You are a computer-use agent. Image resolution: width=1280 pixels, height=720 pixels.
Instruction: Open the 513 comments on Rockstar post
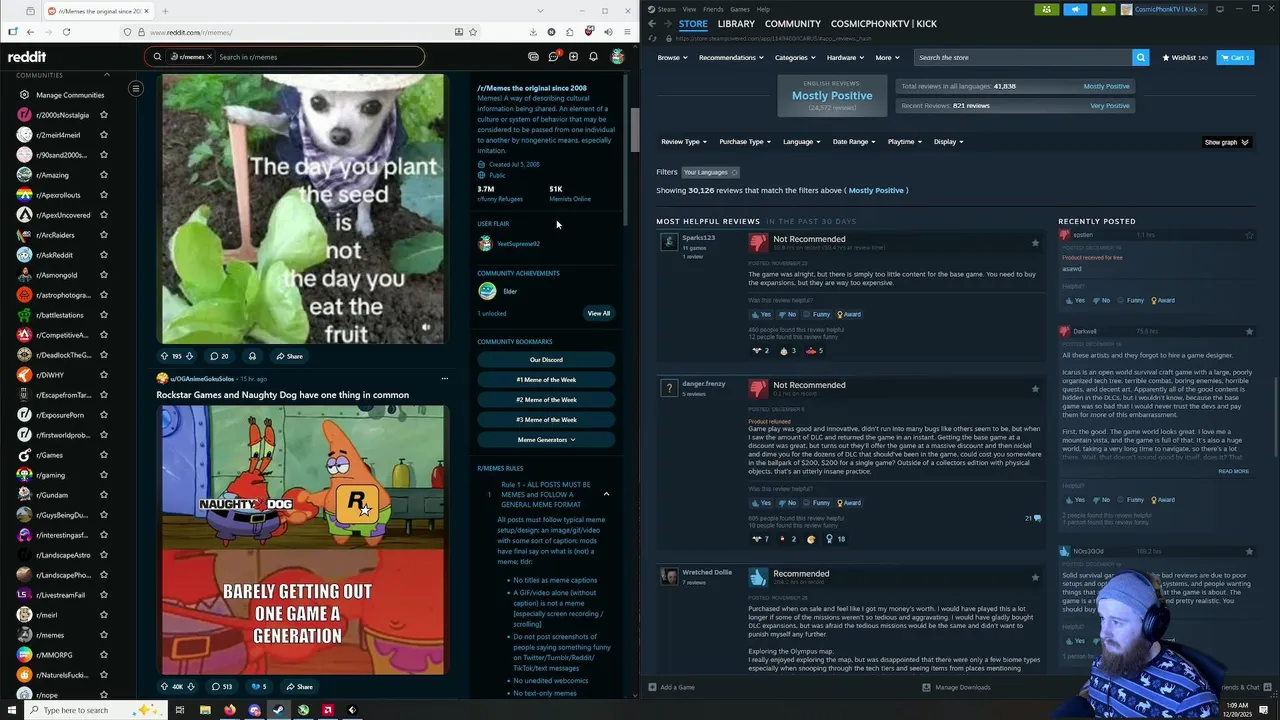(221, 686)
